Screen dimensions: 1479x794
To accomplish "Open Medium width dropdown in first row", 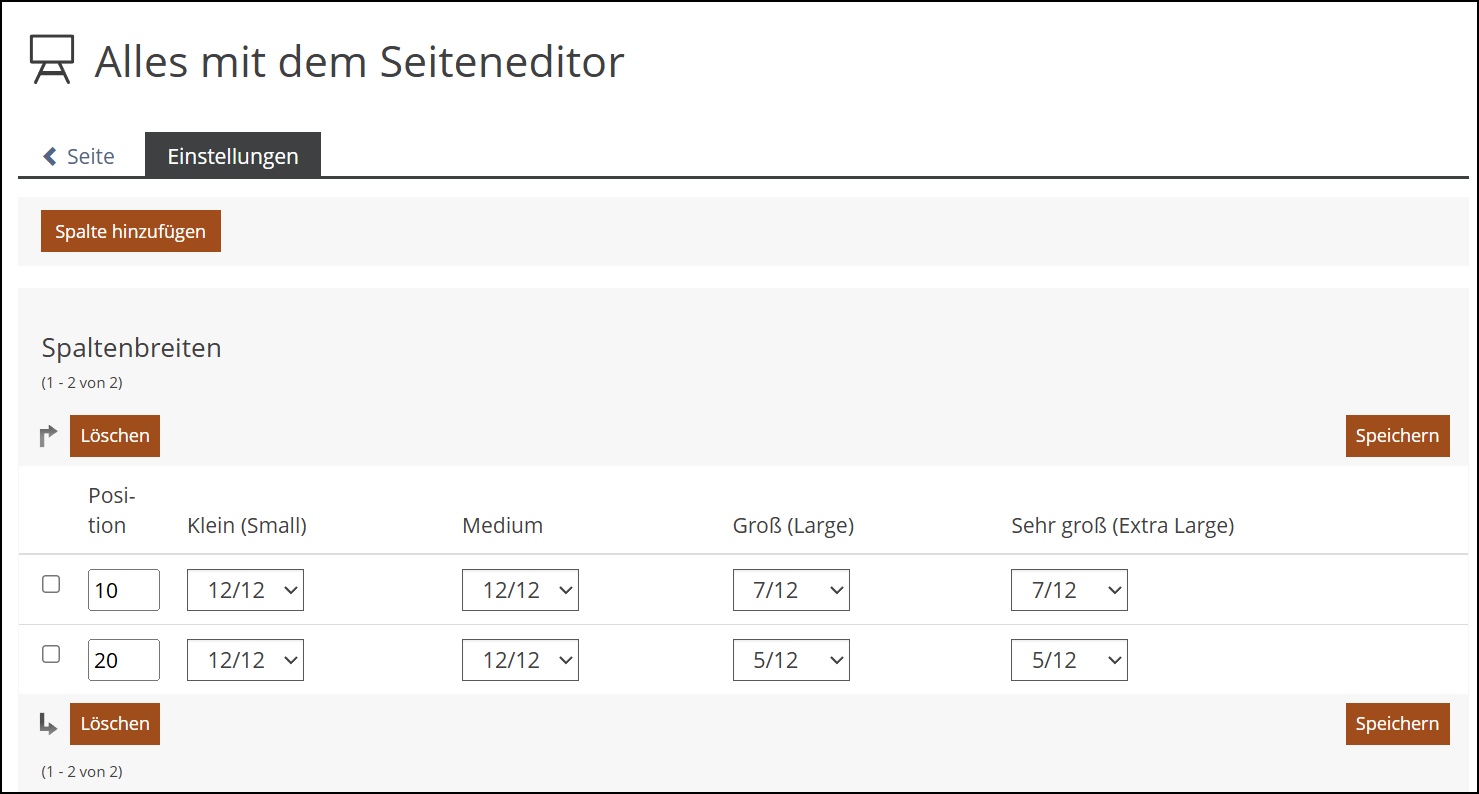I will tap(520, 590).
